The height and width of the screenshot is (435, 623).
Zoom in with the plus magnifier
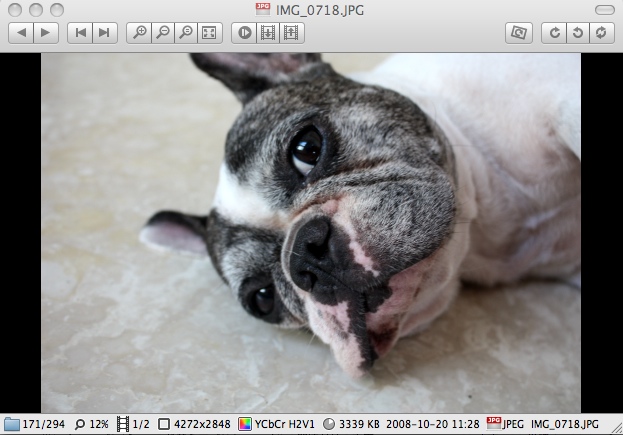click(x=139, y=33)
